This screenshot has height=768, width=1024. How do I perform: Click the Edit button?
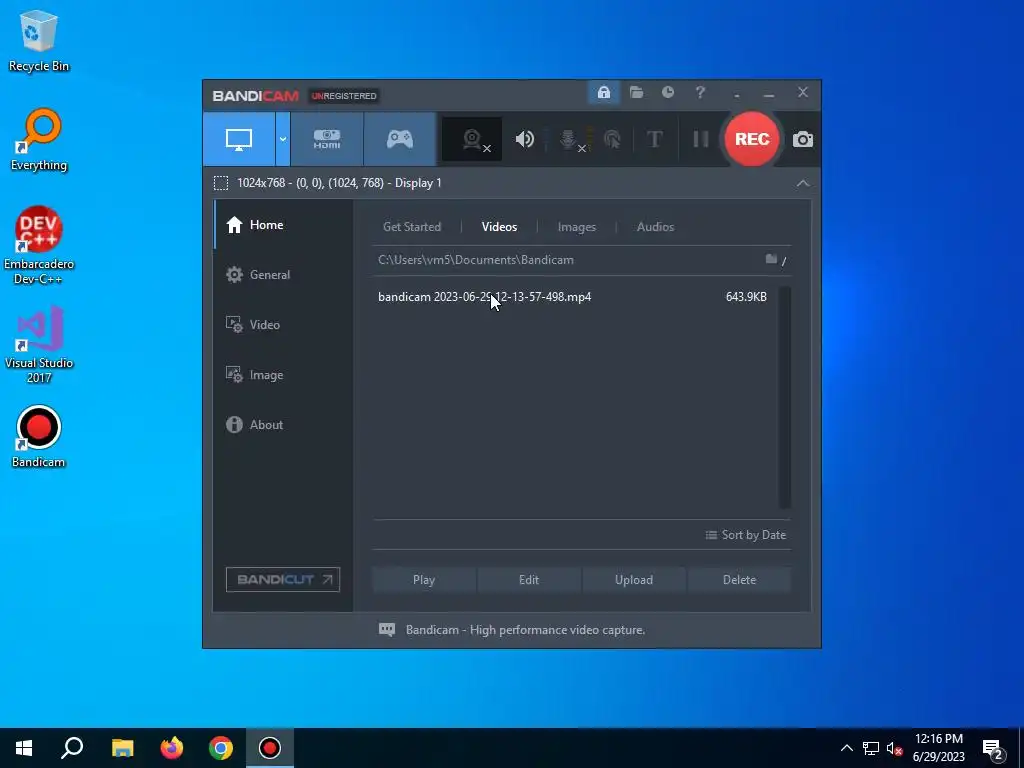coord(529,580)
